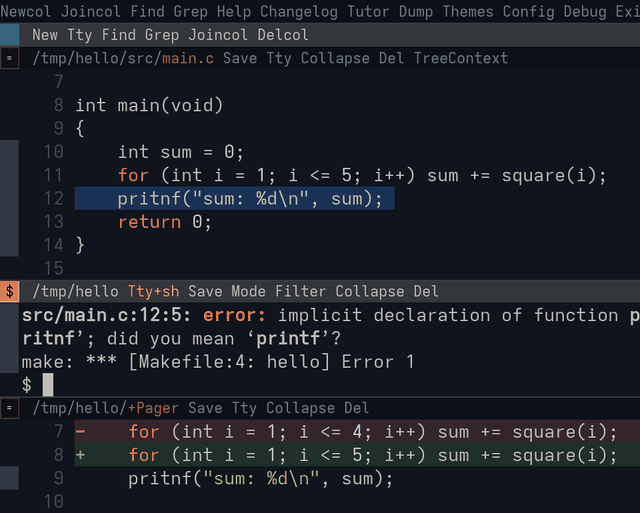Click Mode in the terminal tag
The width and height of the screenshot is (640, 513).
pos(248,291)
